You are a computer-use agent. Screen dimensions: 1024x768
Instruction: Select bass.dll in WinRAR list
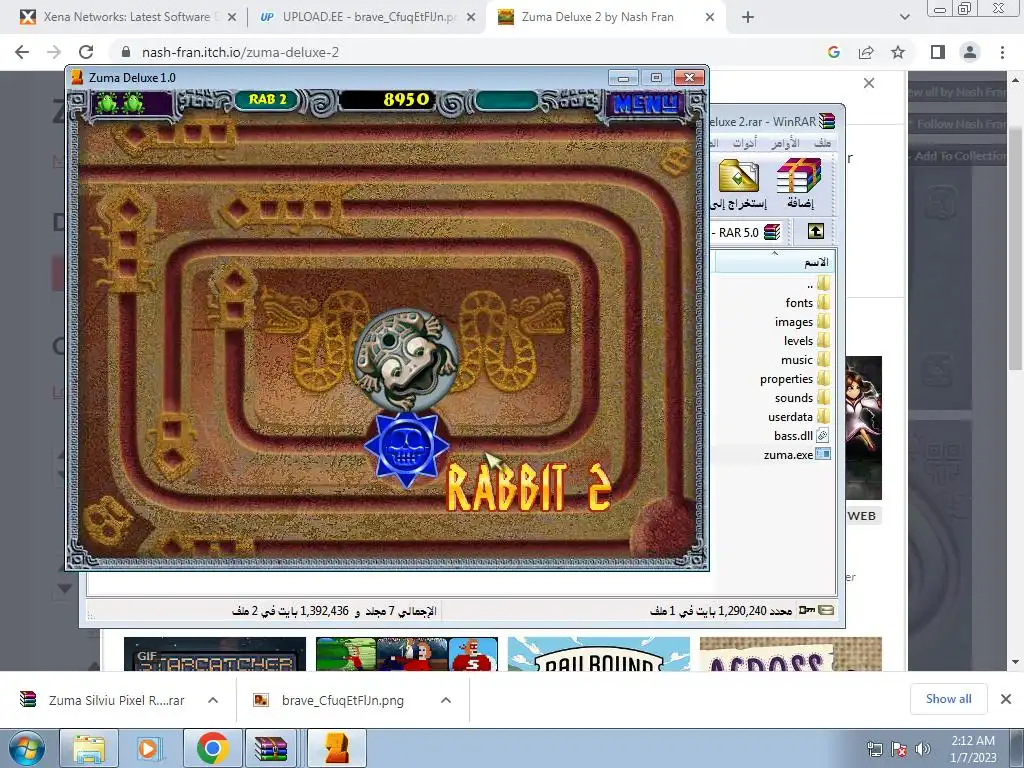tap(801, 436)
